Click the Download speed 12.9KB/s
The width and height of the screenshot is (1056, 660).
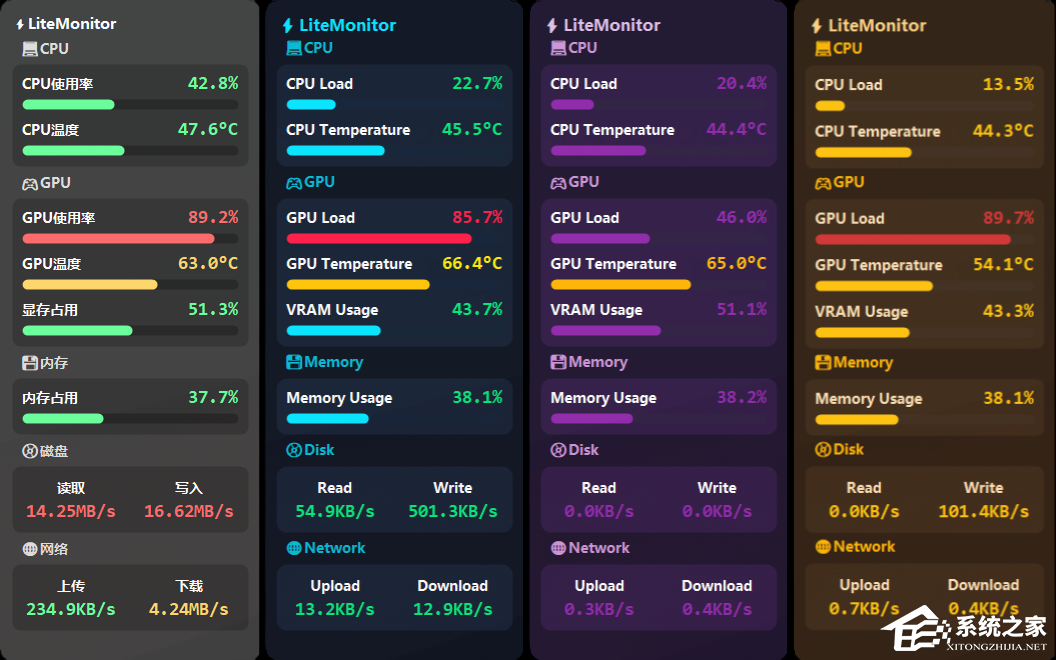[453, 609]
